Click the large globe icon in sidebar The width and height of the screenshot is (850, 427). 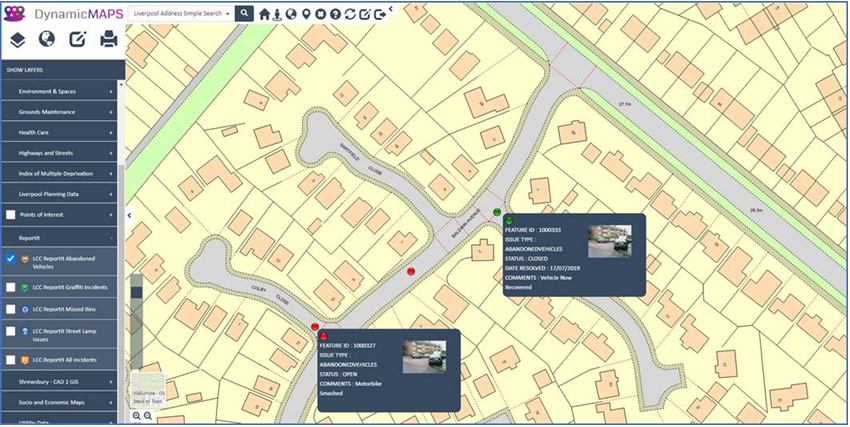click(47, 39)
